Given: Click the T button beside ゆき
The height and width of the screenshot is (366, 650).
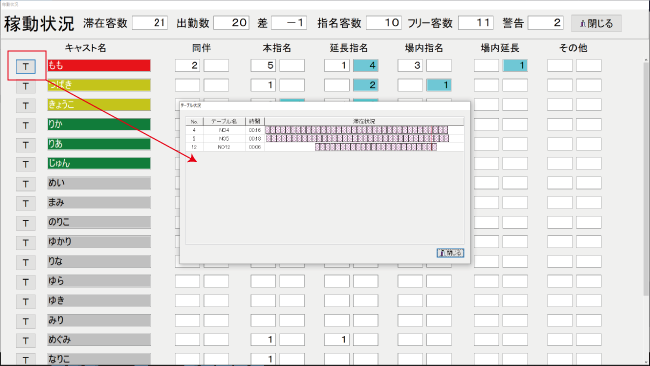Looking at the screenshot, I should [x=26, y=301].
